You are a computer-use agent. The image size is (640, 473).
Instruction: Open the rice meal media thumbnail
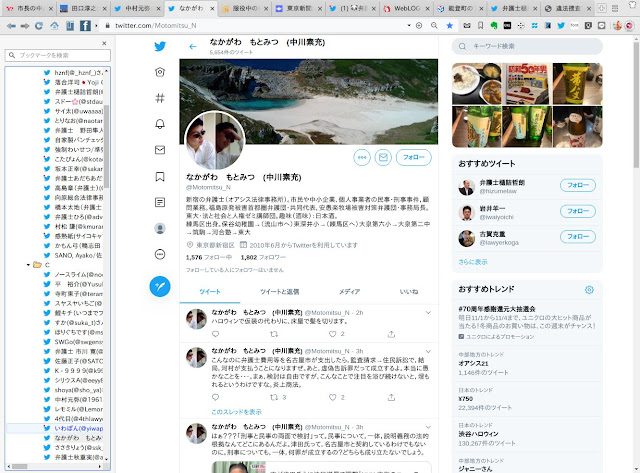476,84
